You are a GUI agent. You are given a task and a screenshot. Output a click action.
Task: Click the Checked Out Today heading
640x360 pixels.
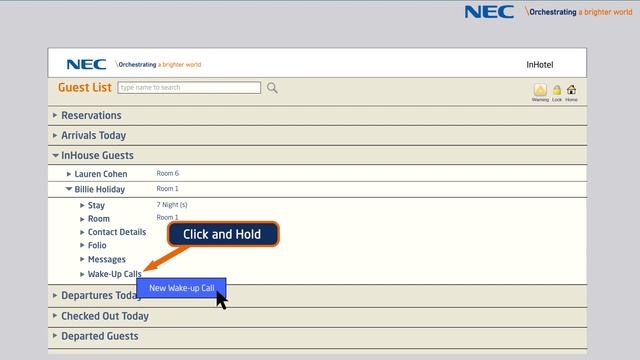(x=105, y=316)
